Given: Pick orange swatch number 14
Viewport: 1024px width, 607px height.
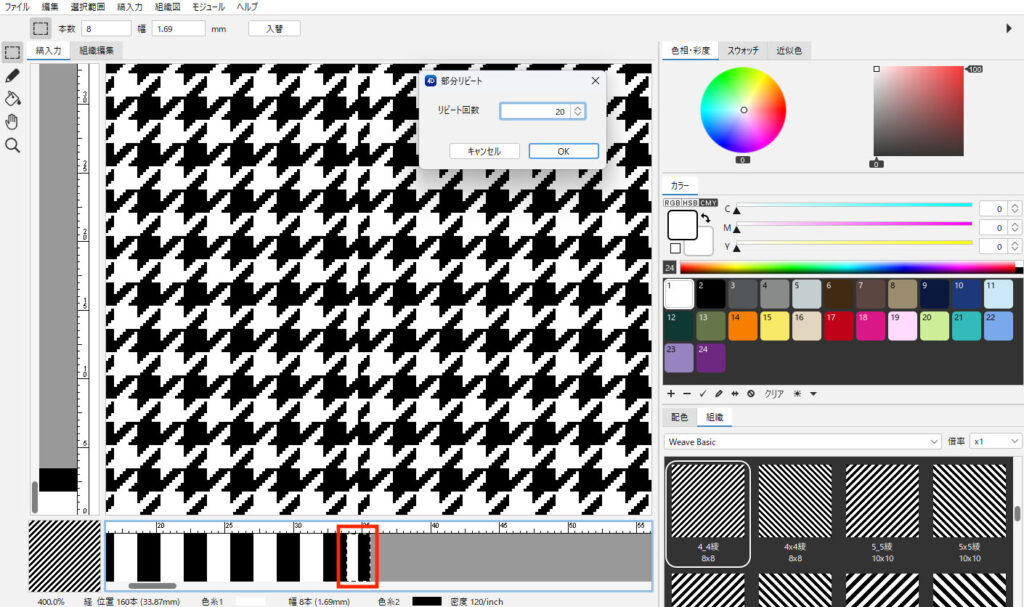Looking at the screenshot, I should tap(743, 325).
